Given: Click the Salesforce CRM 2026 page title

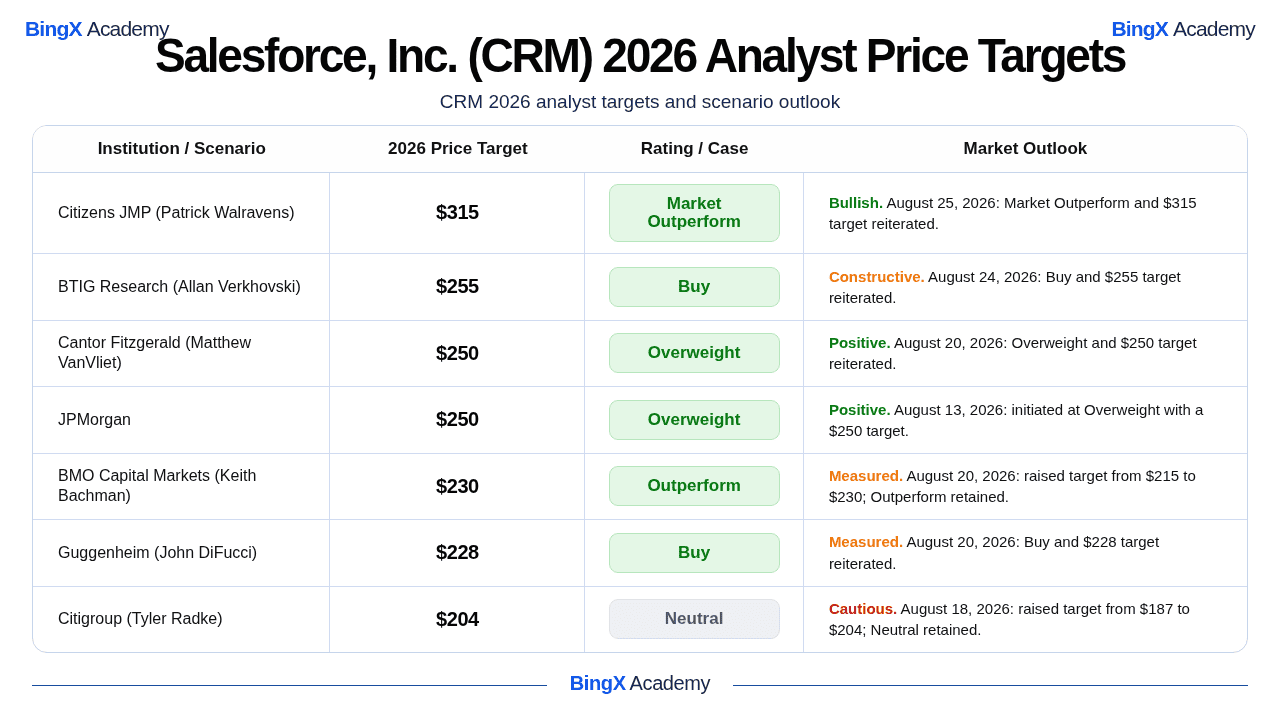Looking at the screenshot, I should 640,56.
